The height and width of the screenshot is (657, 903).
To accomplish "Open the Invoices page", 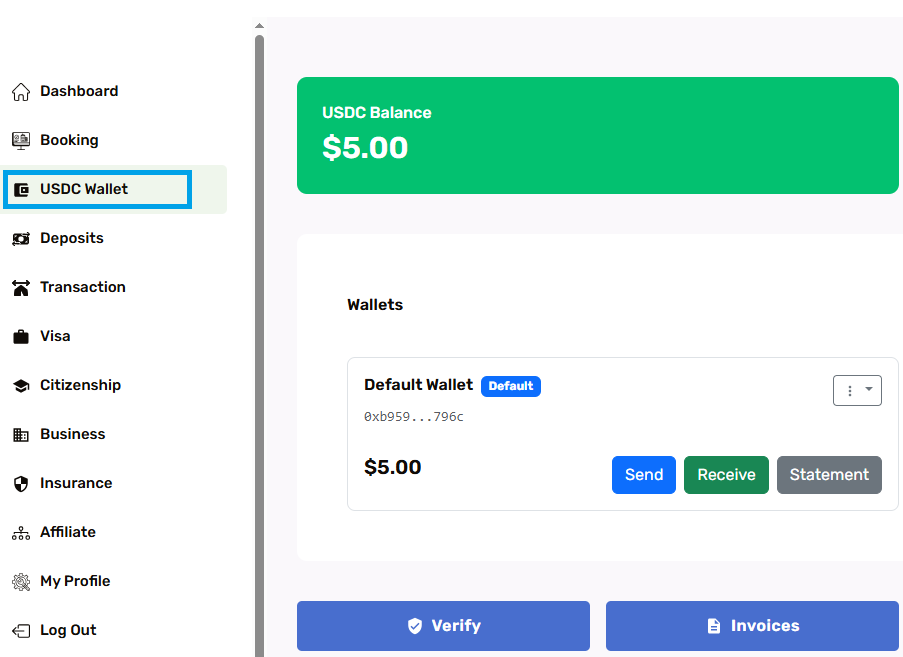I will [x=752, y=626].
